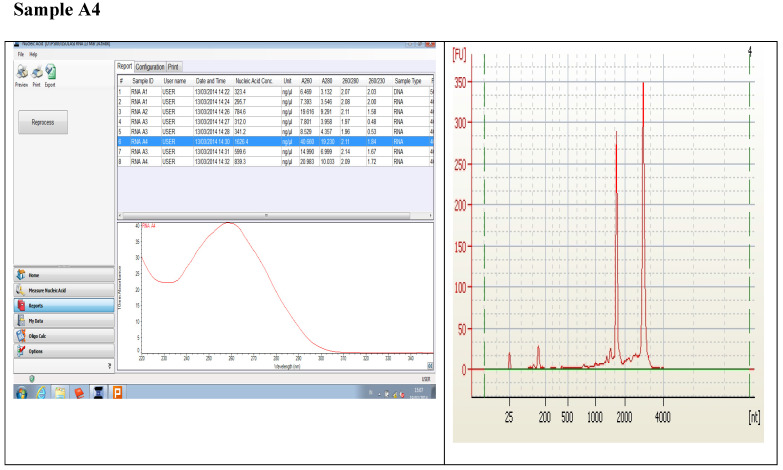Click the 260/280 column header
The height and width of the screenshot is (470, 783).
352,81
